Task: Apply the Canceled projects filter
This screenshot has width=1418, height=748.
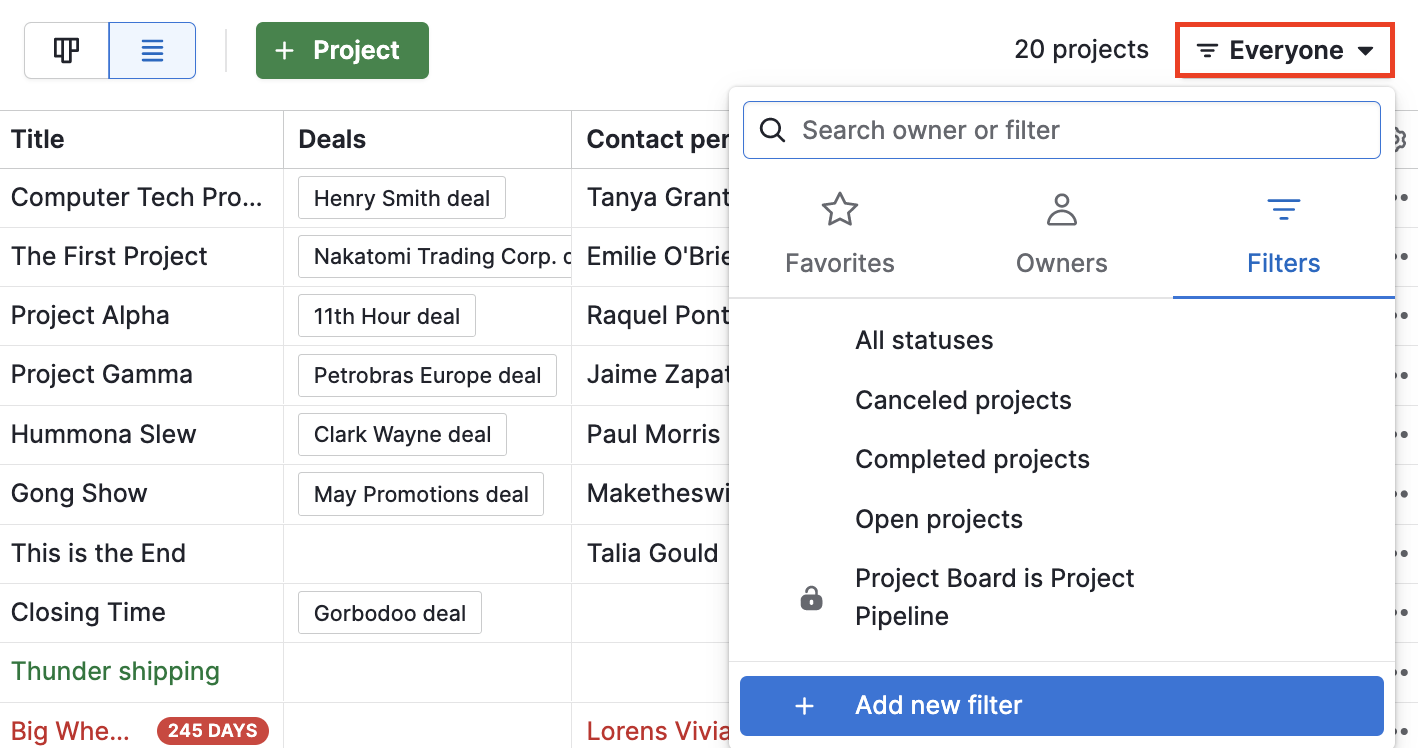Action: 963,400
